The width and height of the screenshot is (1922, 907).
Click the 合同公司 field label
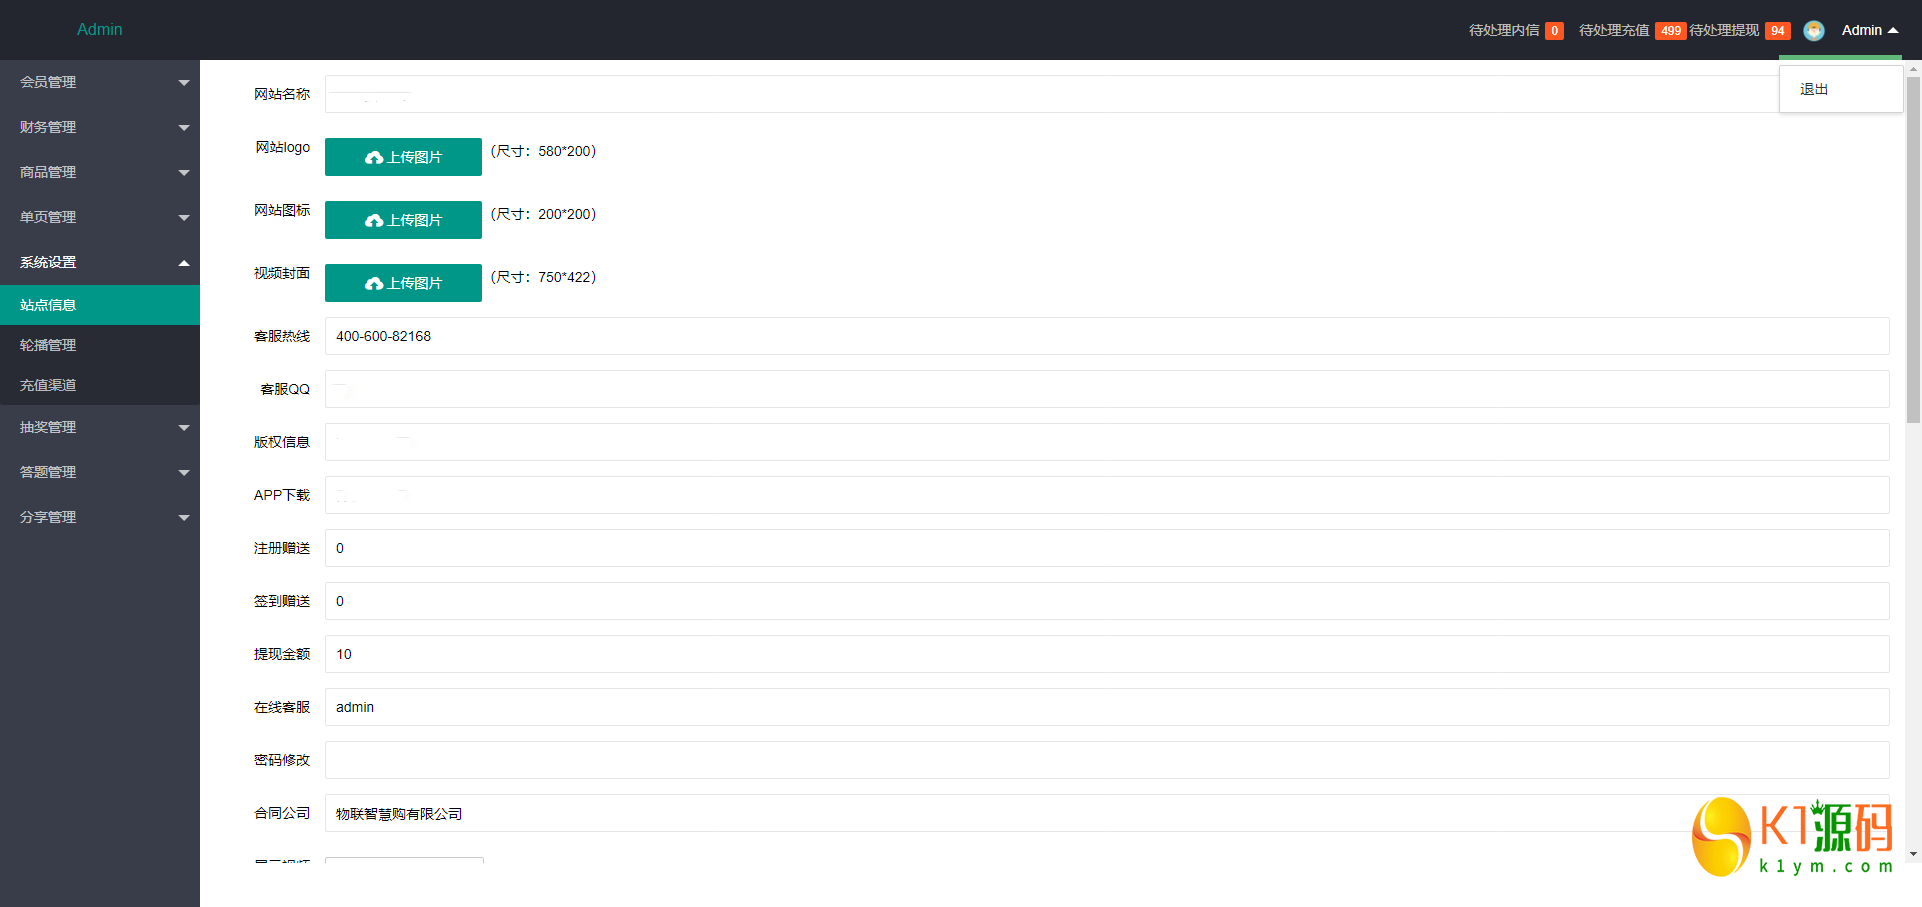point(282,813)
